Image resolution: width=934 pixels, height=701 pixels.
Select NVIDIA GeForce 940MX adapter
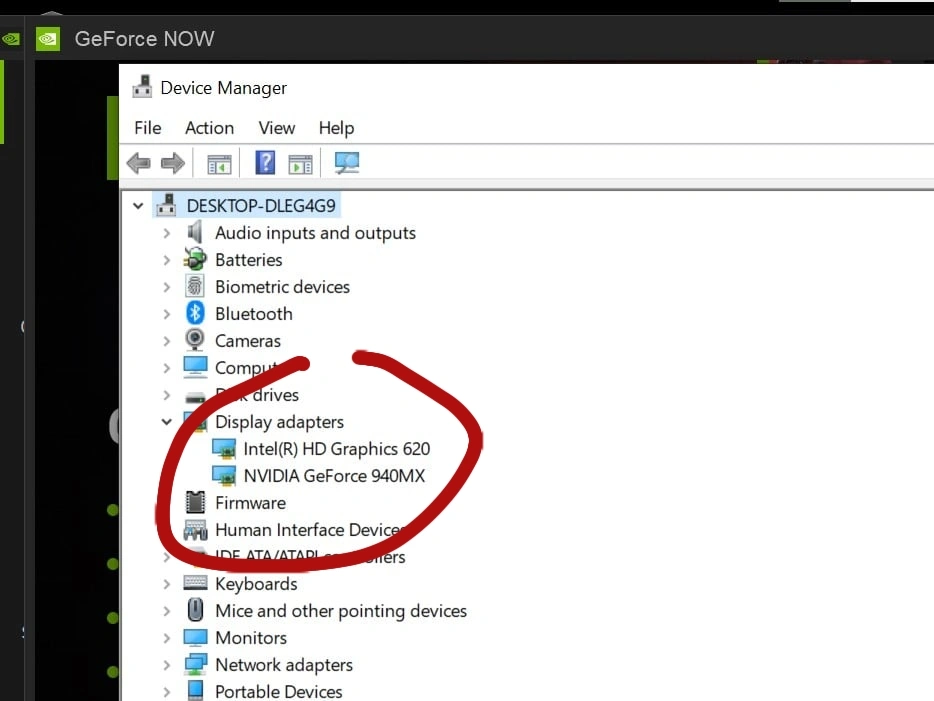coord(334,476)
